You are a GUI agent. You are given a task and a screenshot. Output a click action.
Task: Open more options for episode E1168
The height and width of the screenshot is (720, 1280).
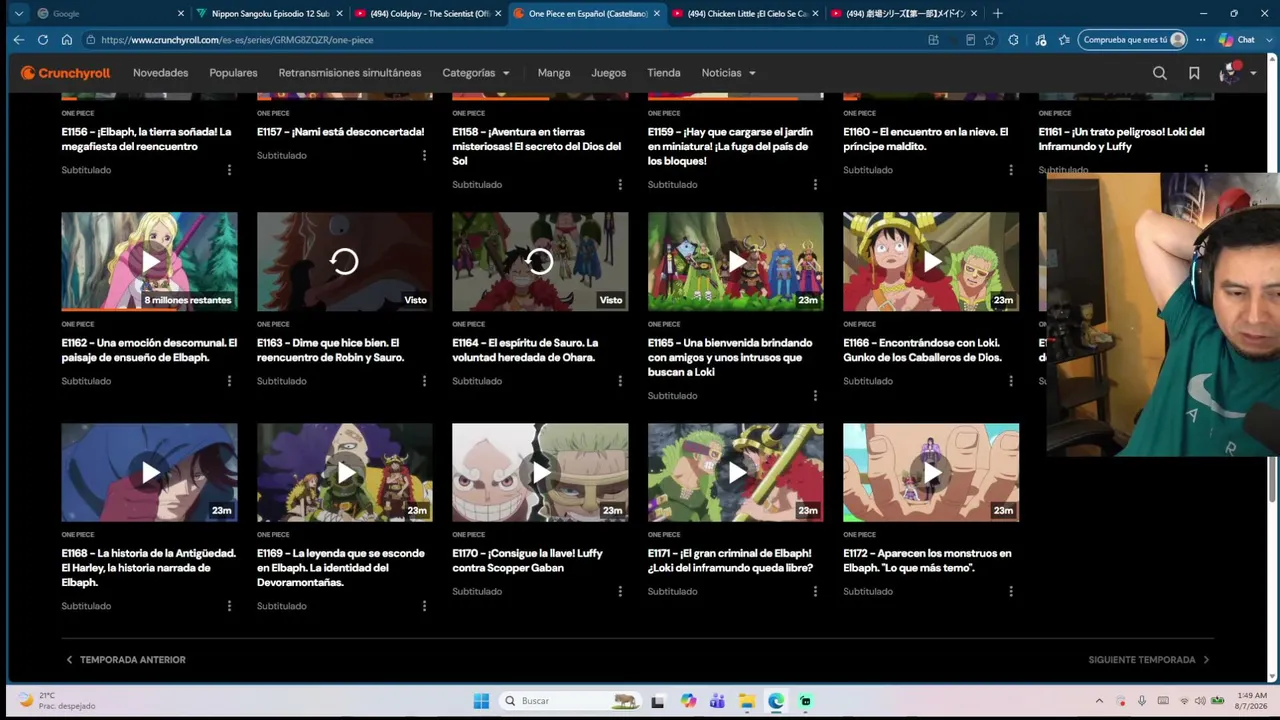(229, 606)
